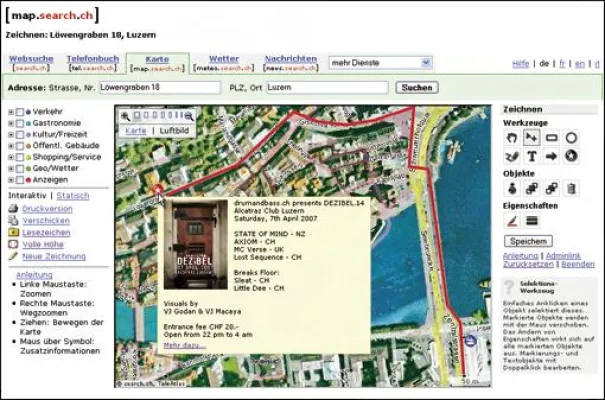605x400 pixels.
Task: Click the PLZ, Ort input field
Action: (x=327, y=88)
